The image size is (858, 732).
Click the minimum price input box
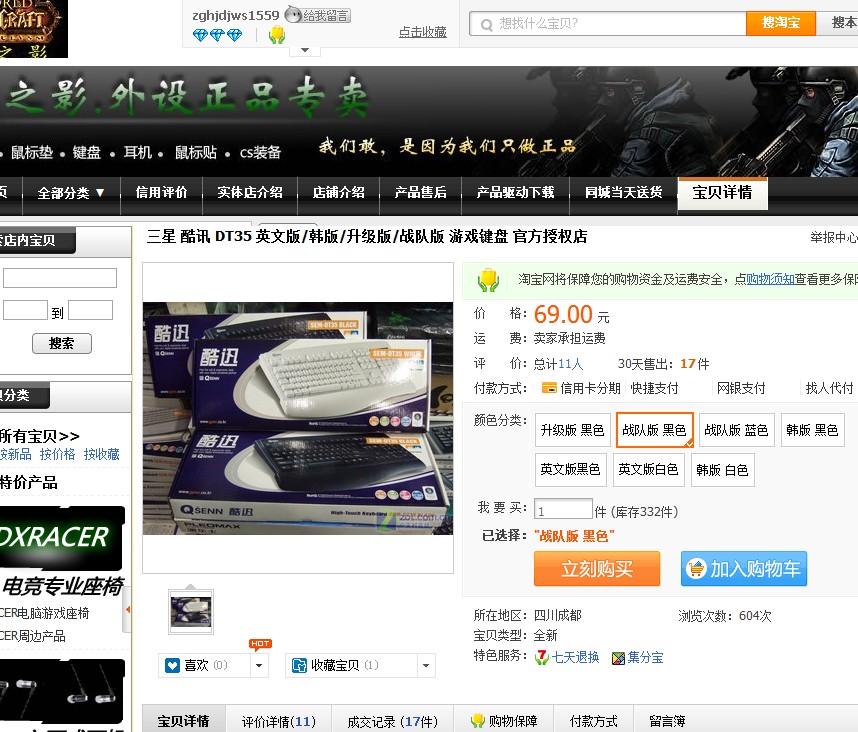(25, 310)
